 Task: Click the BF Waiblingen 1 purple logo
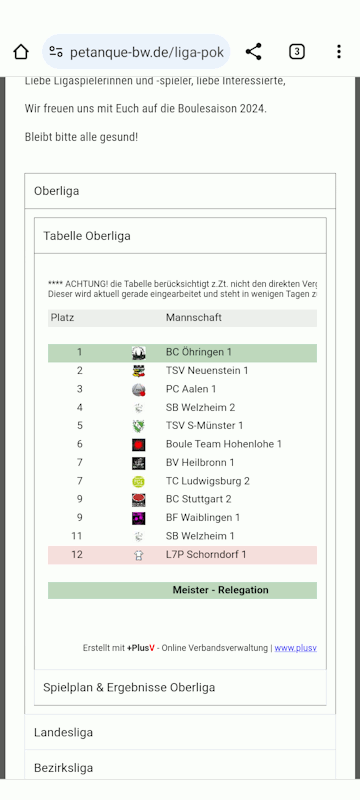tap(138, 518)
